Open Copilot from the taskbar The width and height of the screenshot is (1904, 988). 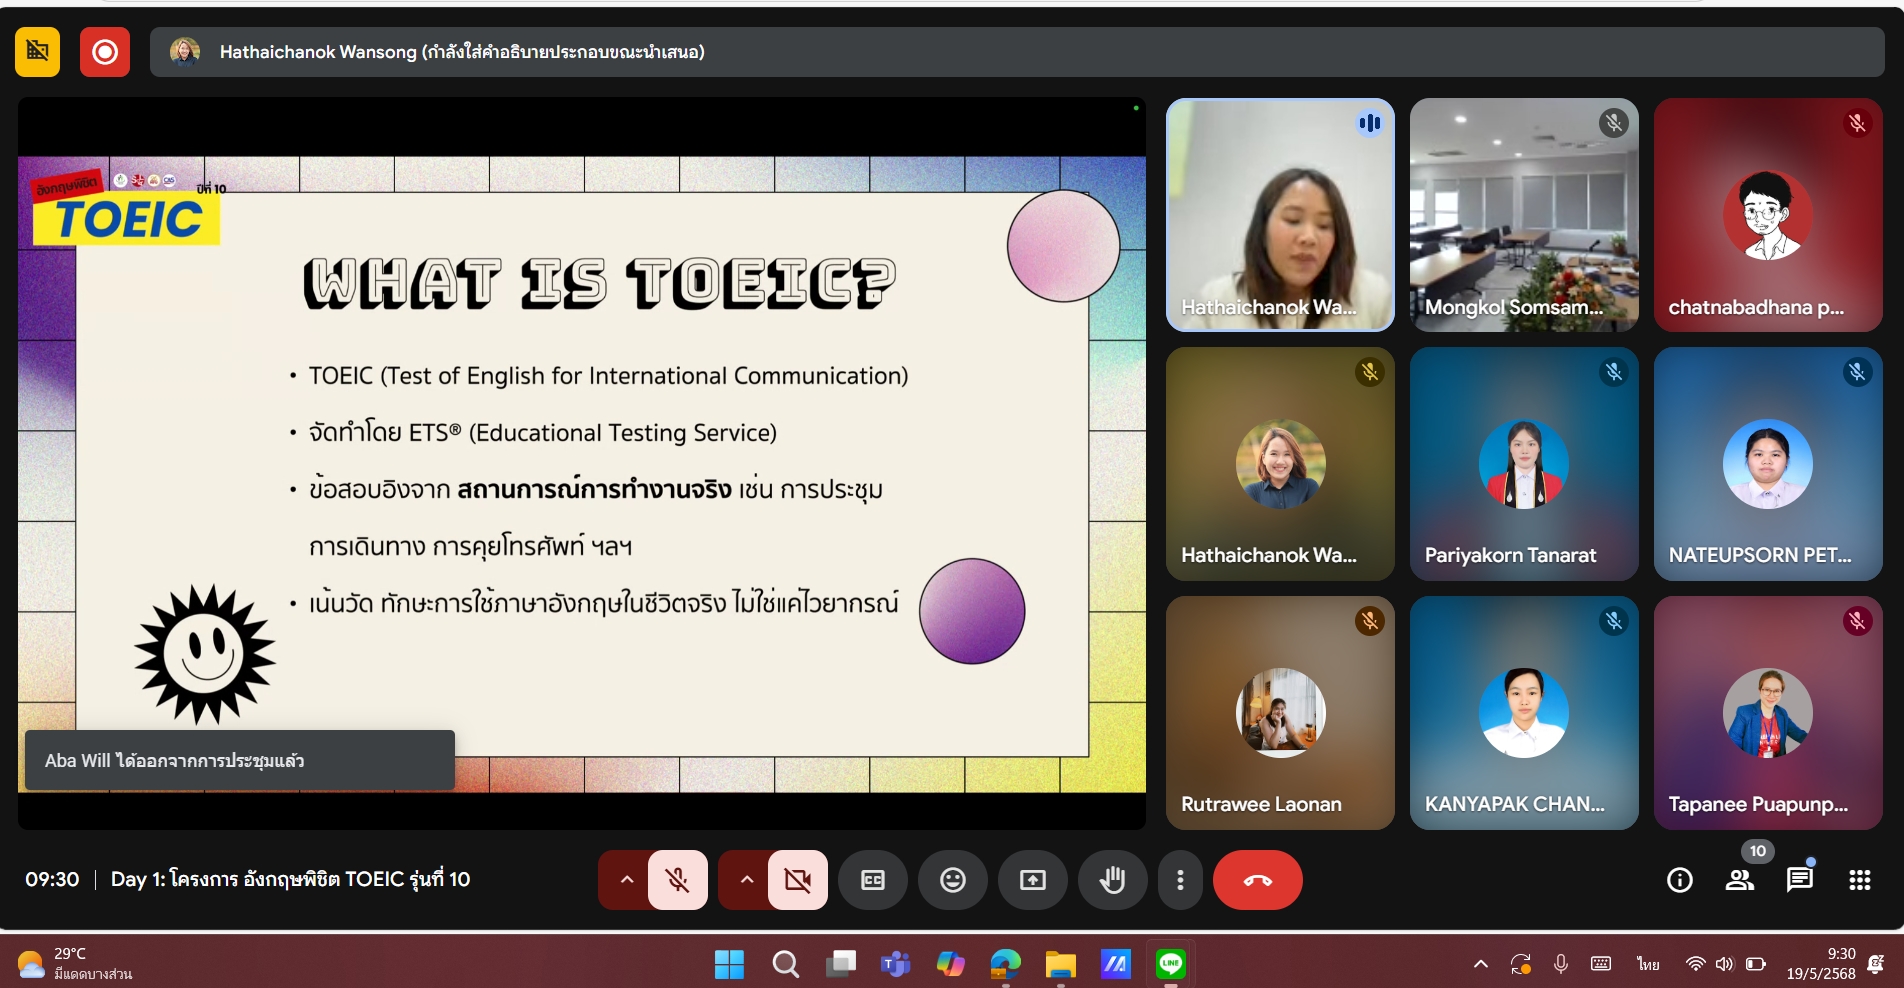tap(950, 964)
